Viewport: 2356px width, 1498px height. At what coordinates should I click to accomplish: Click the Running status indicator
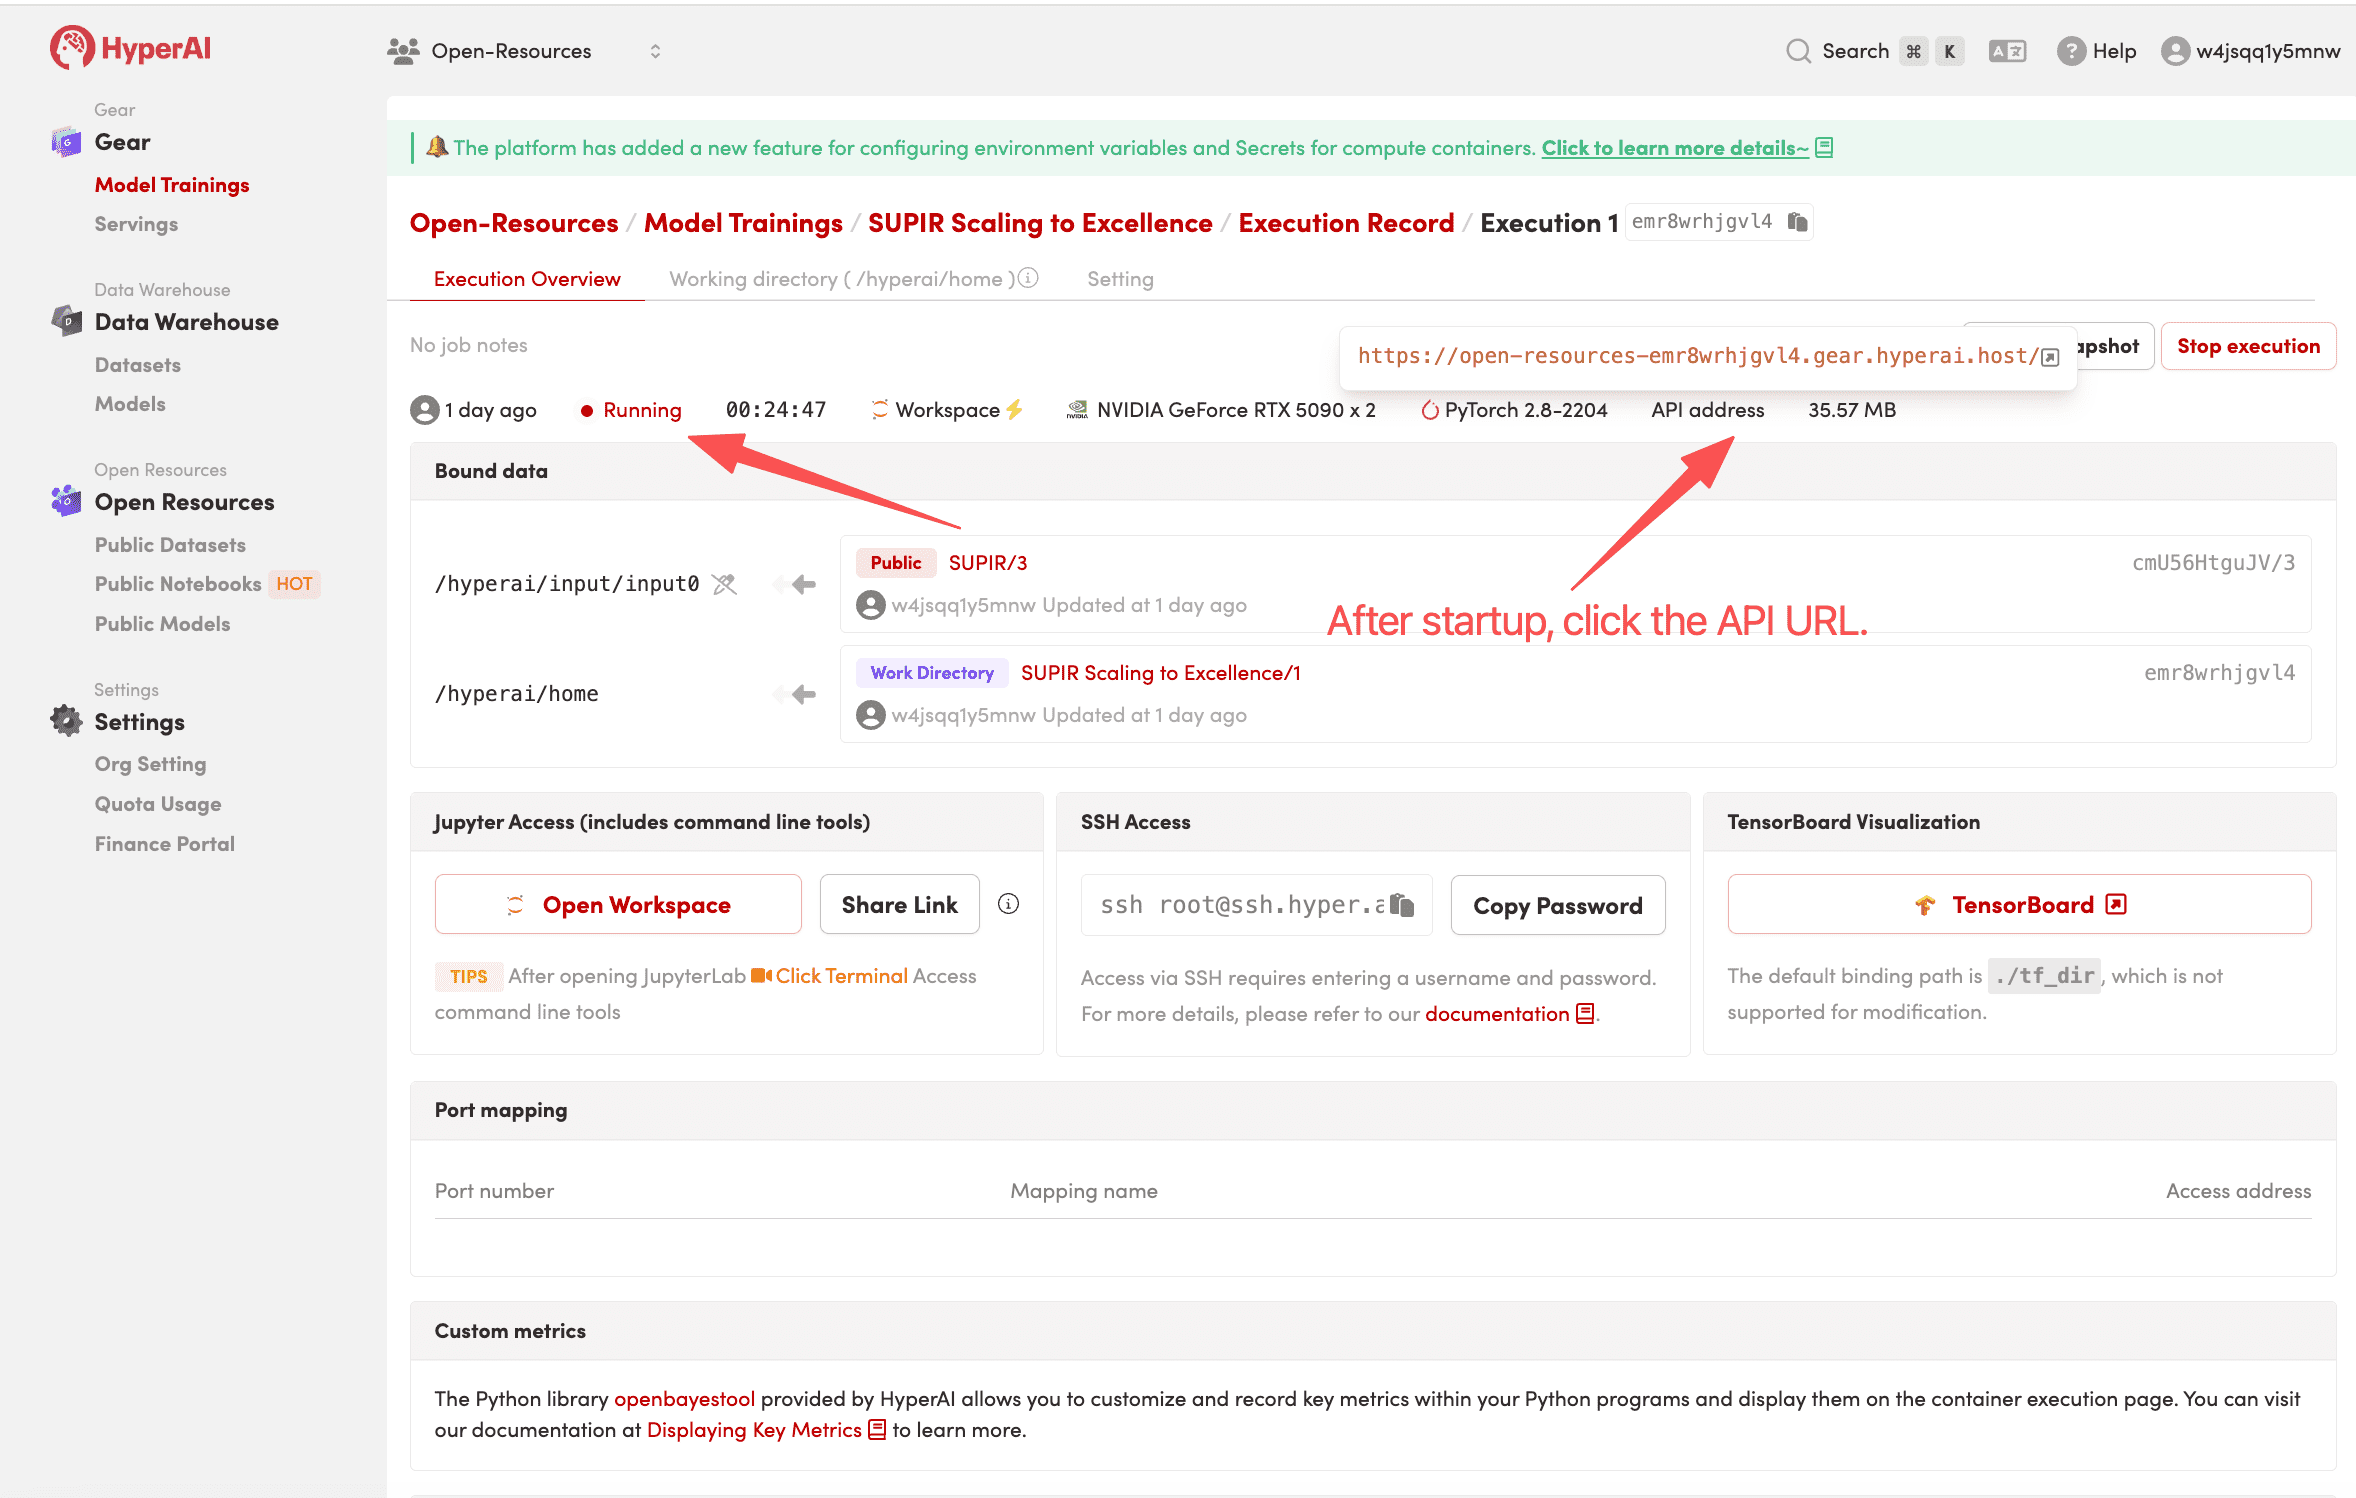click(x=631, y=410)
